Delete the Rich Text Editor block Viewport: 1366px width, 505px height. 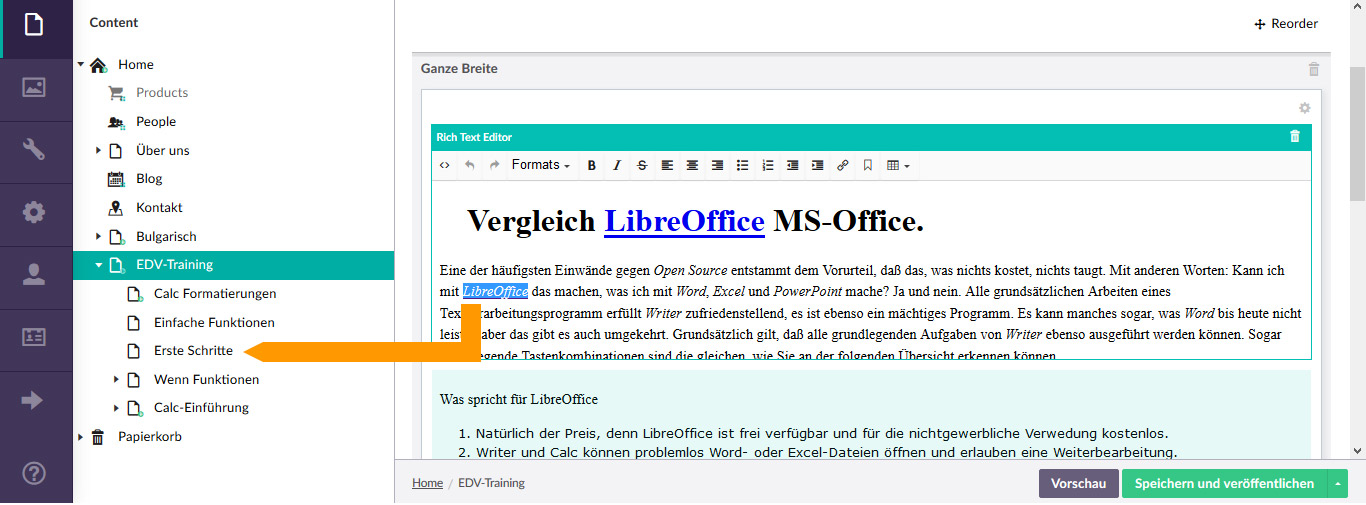(1295, 137)
